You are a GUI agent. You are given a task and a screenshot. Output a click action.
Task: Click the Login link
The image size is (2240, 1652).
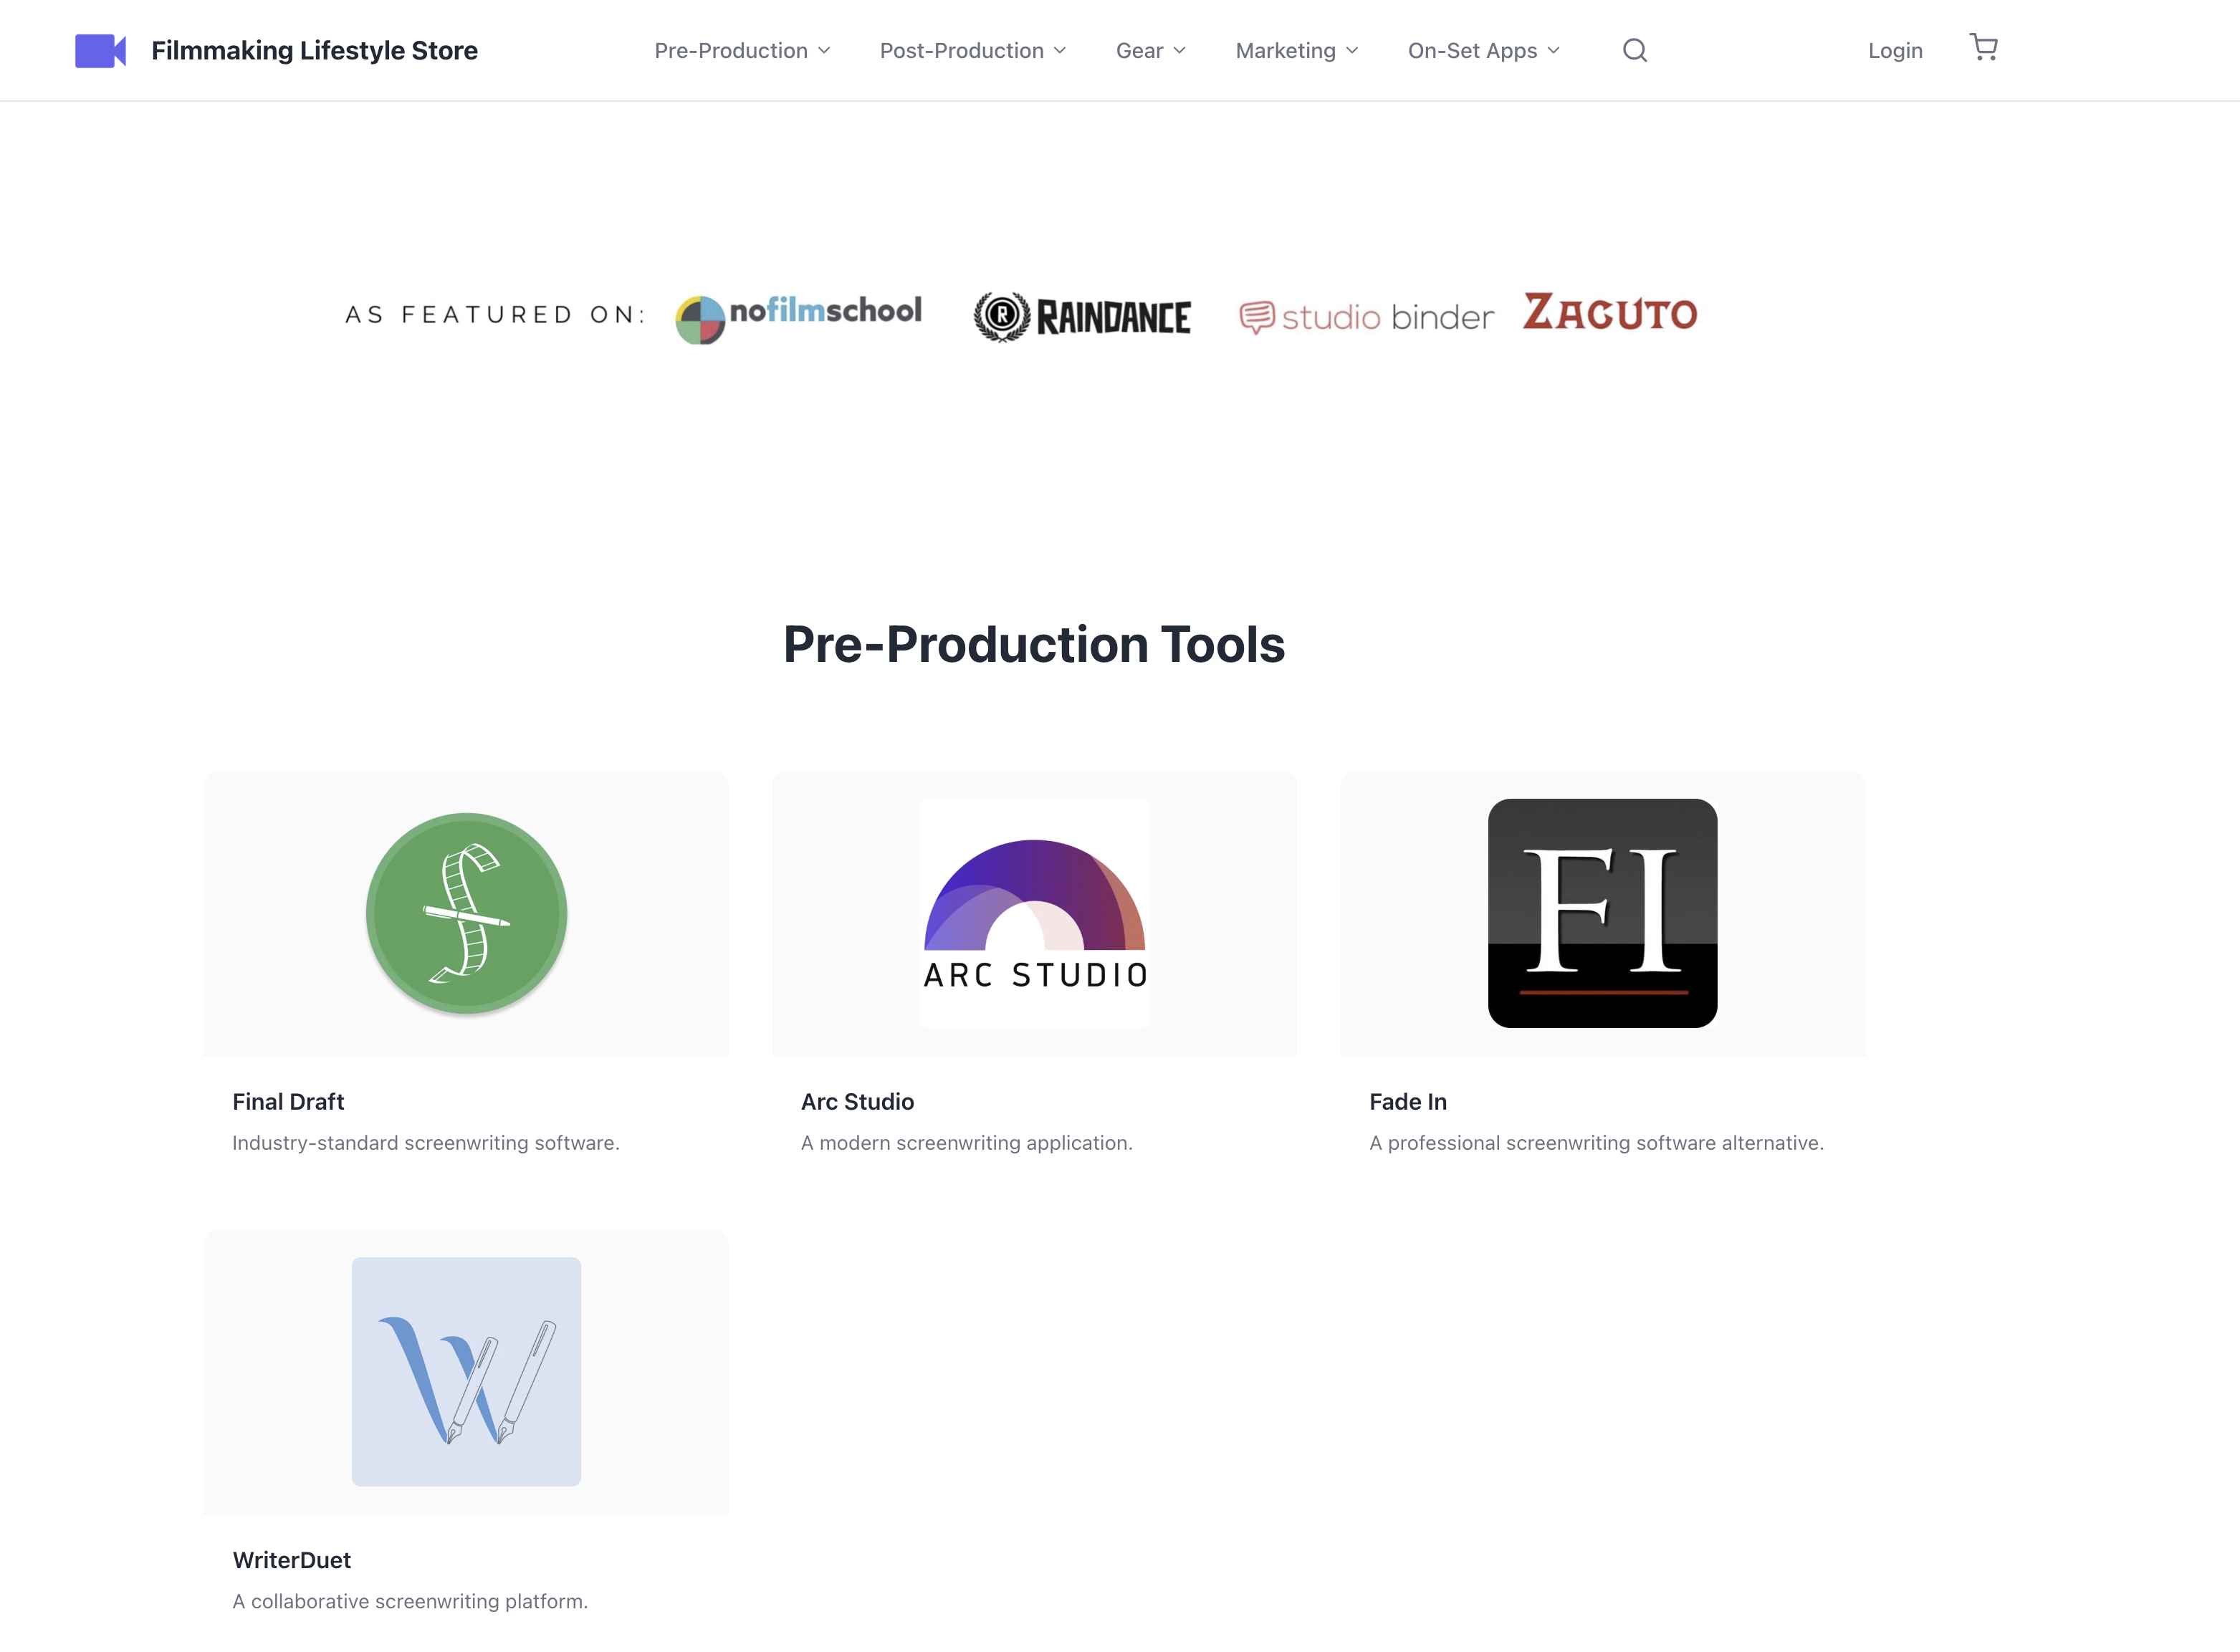[1895, 51]
